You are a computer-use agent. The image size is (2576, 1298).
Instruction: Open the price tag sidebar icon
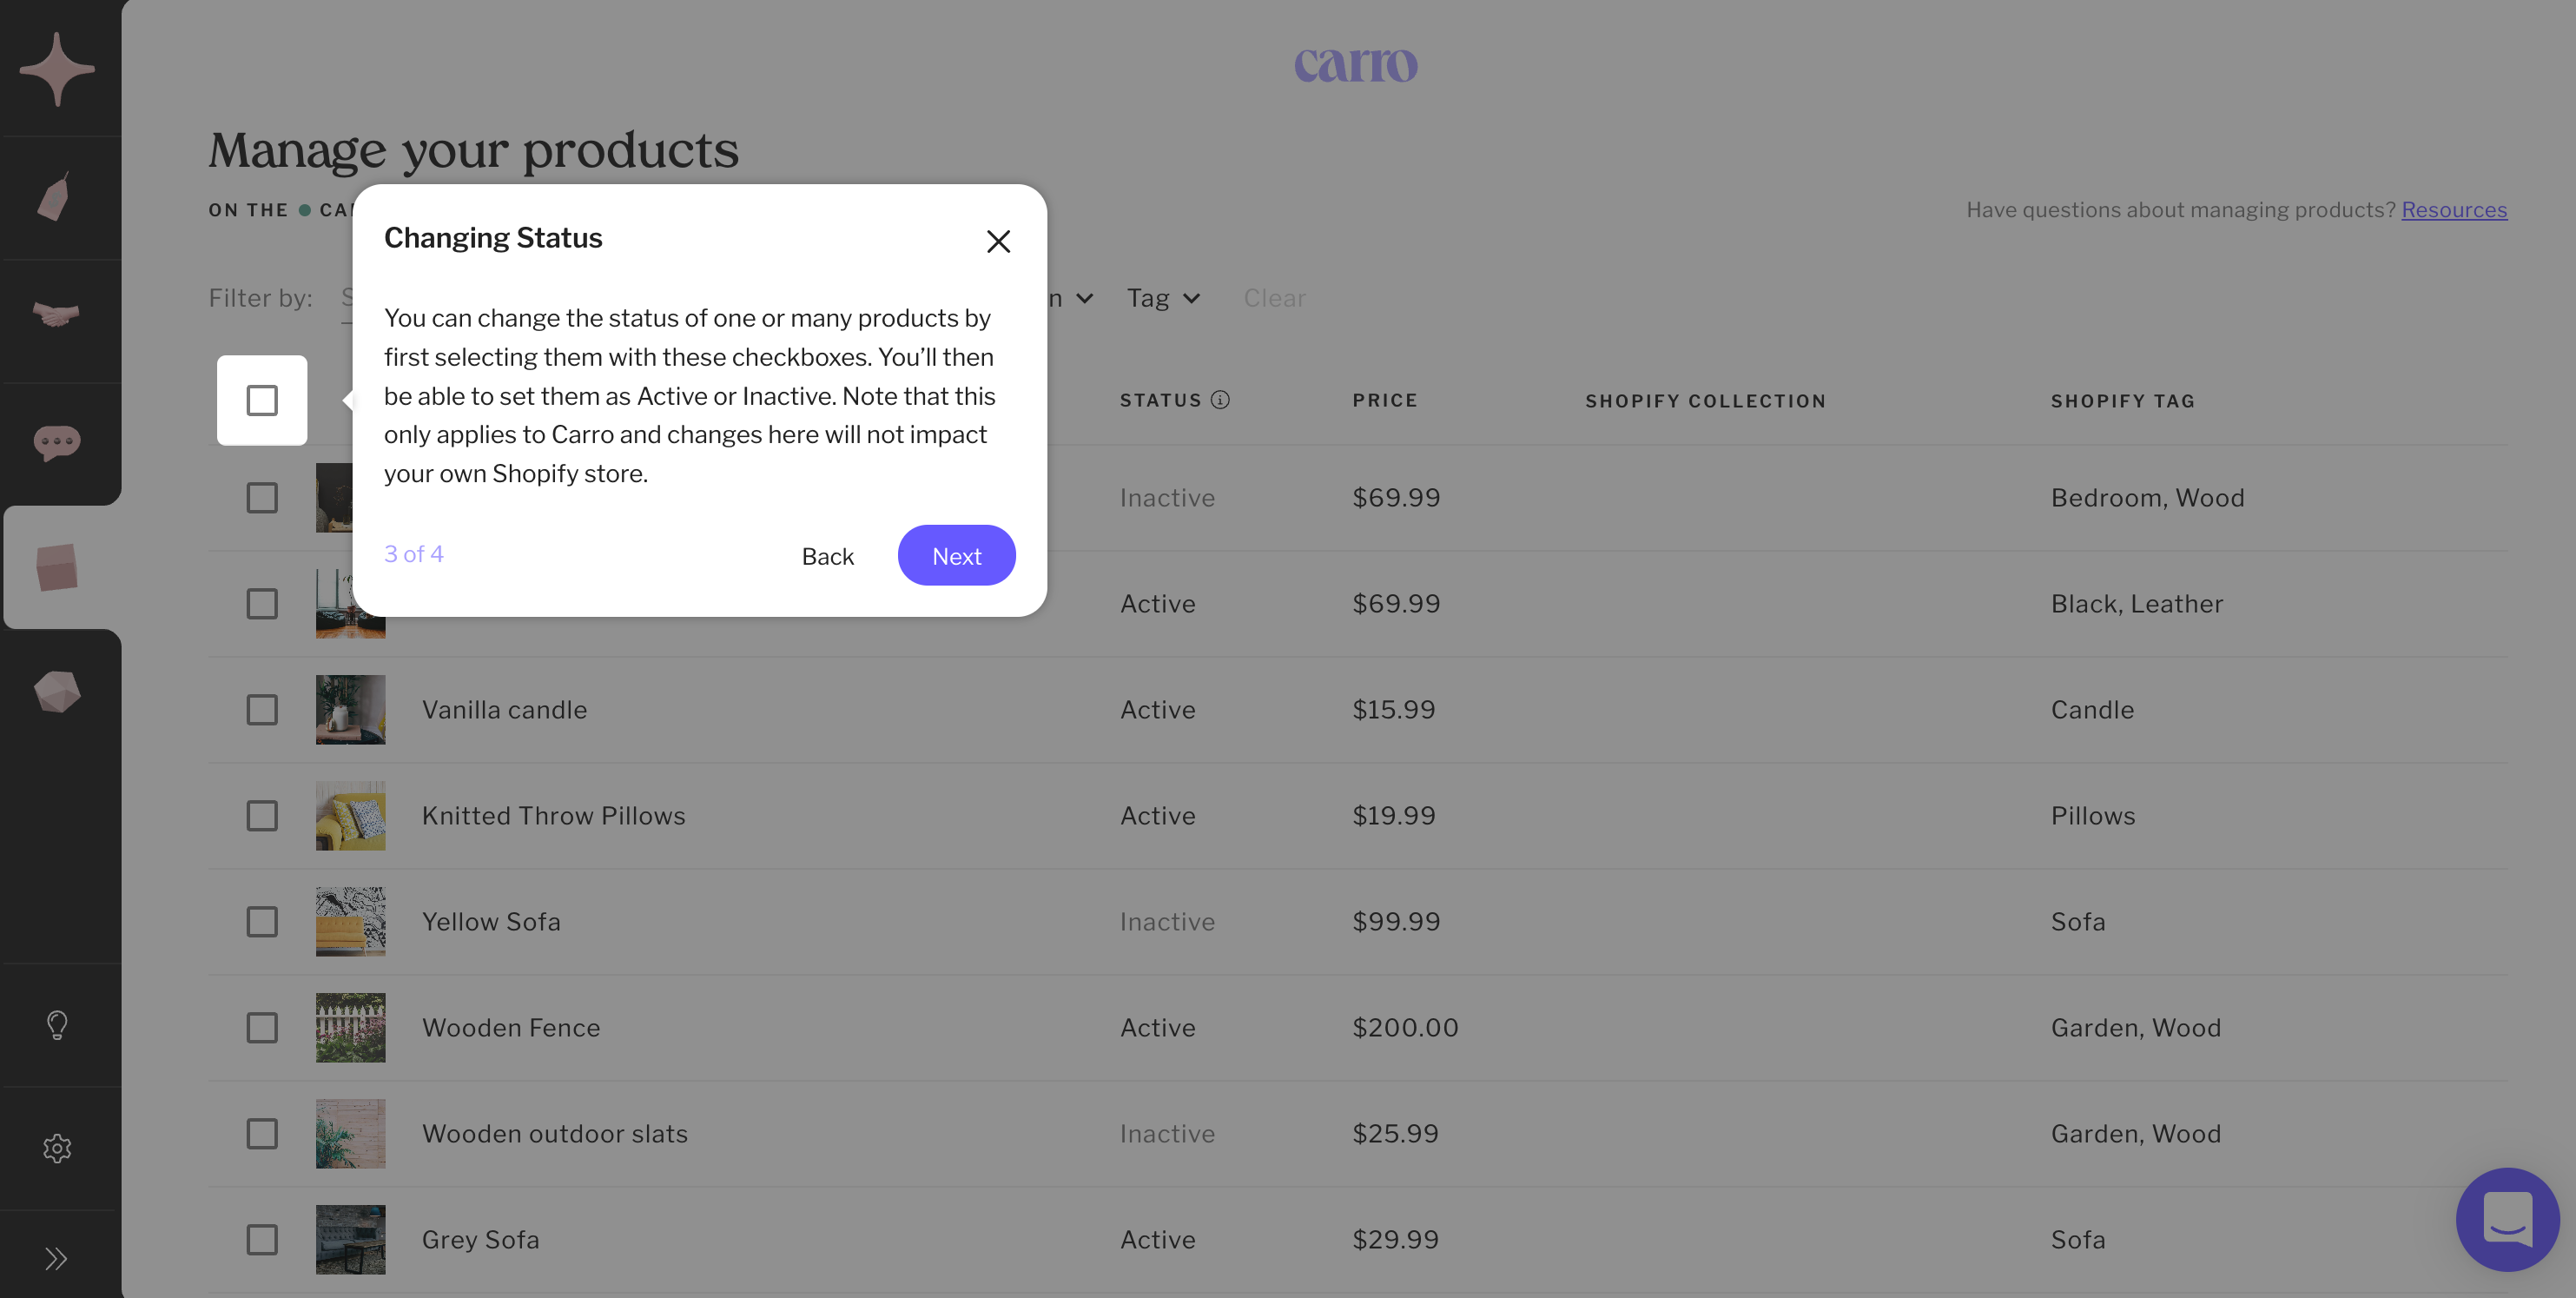pyautogui.click(x=55, y=197)
